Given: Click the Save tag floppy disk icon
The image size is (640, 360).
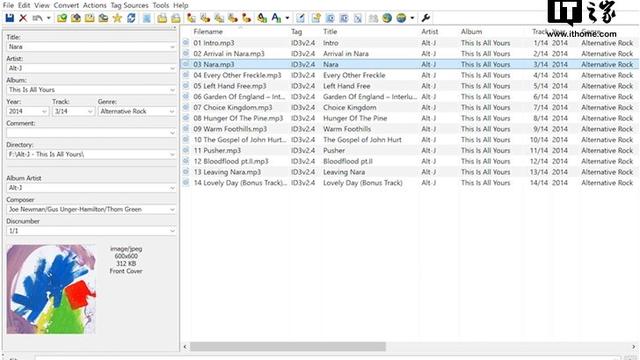Looking at the screenshot, I should [9, 18].
